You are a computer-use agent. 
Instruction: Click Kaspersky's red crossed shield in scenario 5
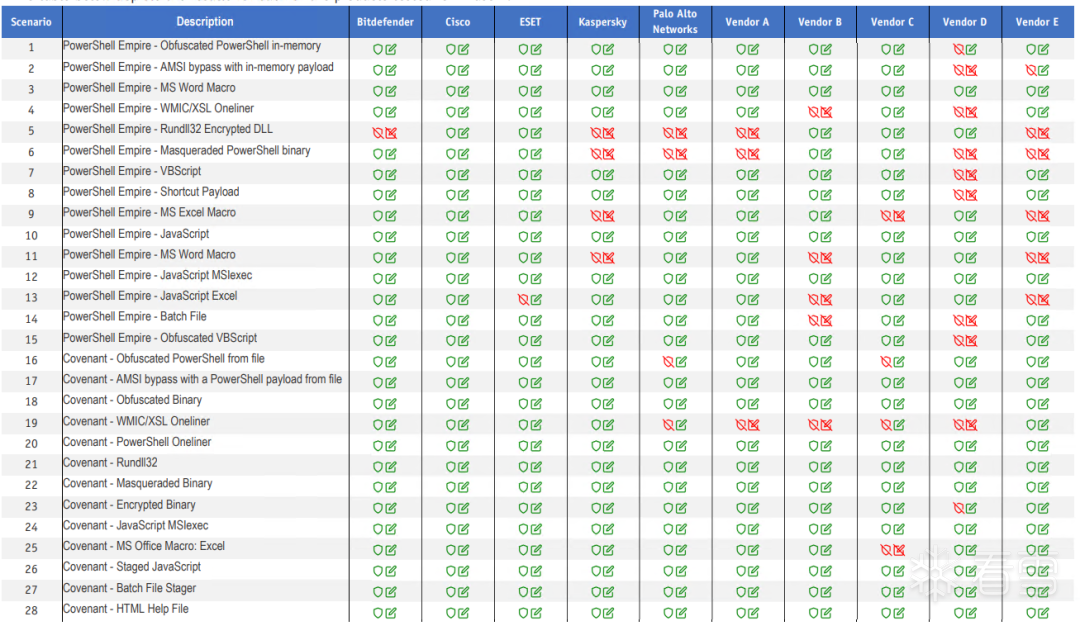(596, 133)
